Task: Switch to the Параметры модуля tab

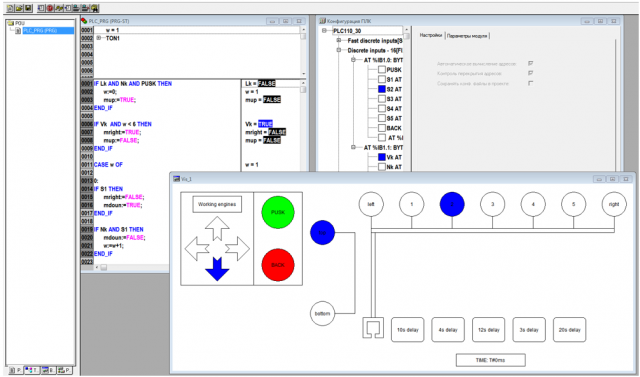Action: (x=467, y=36)
